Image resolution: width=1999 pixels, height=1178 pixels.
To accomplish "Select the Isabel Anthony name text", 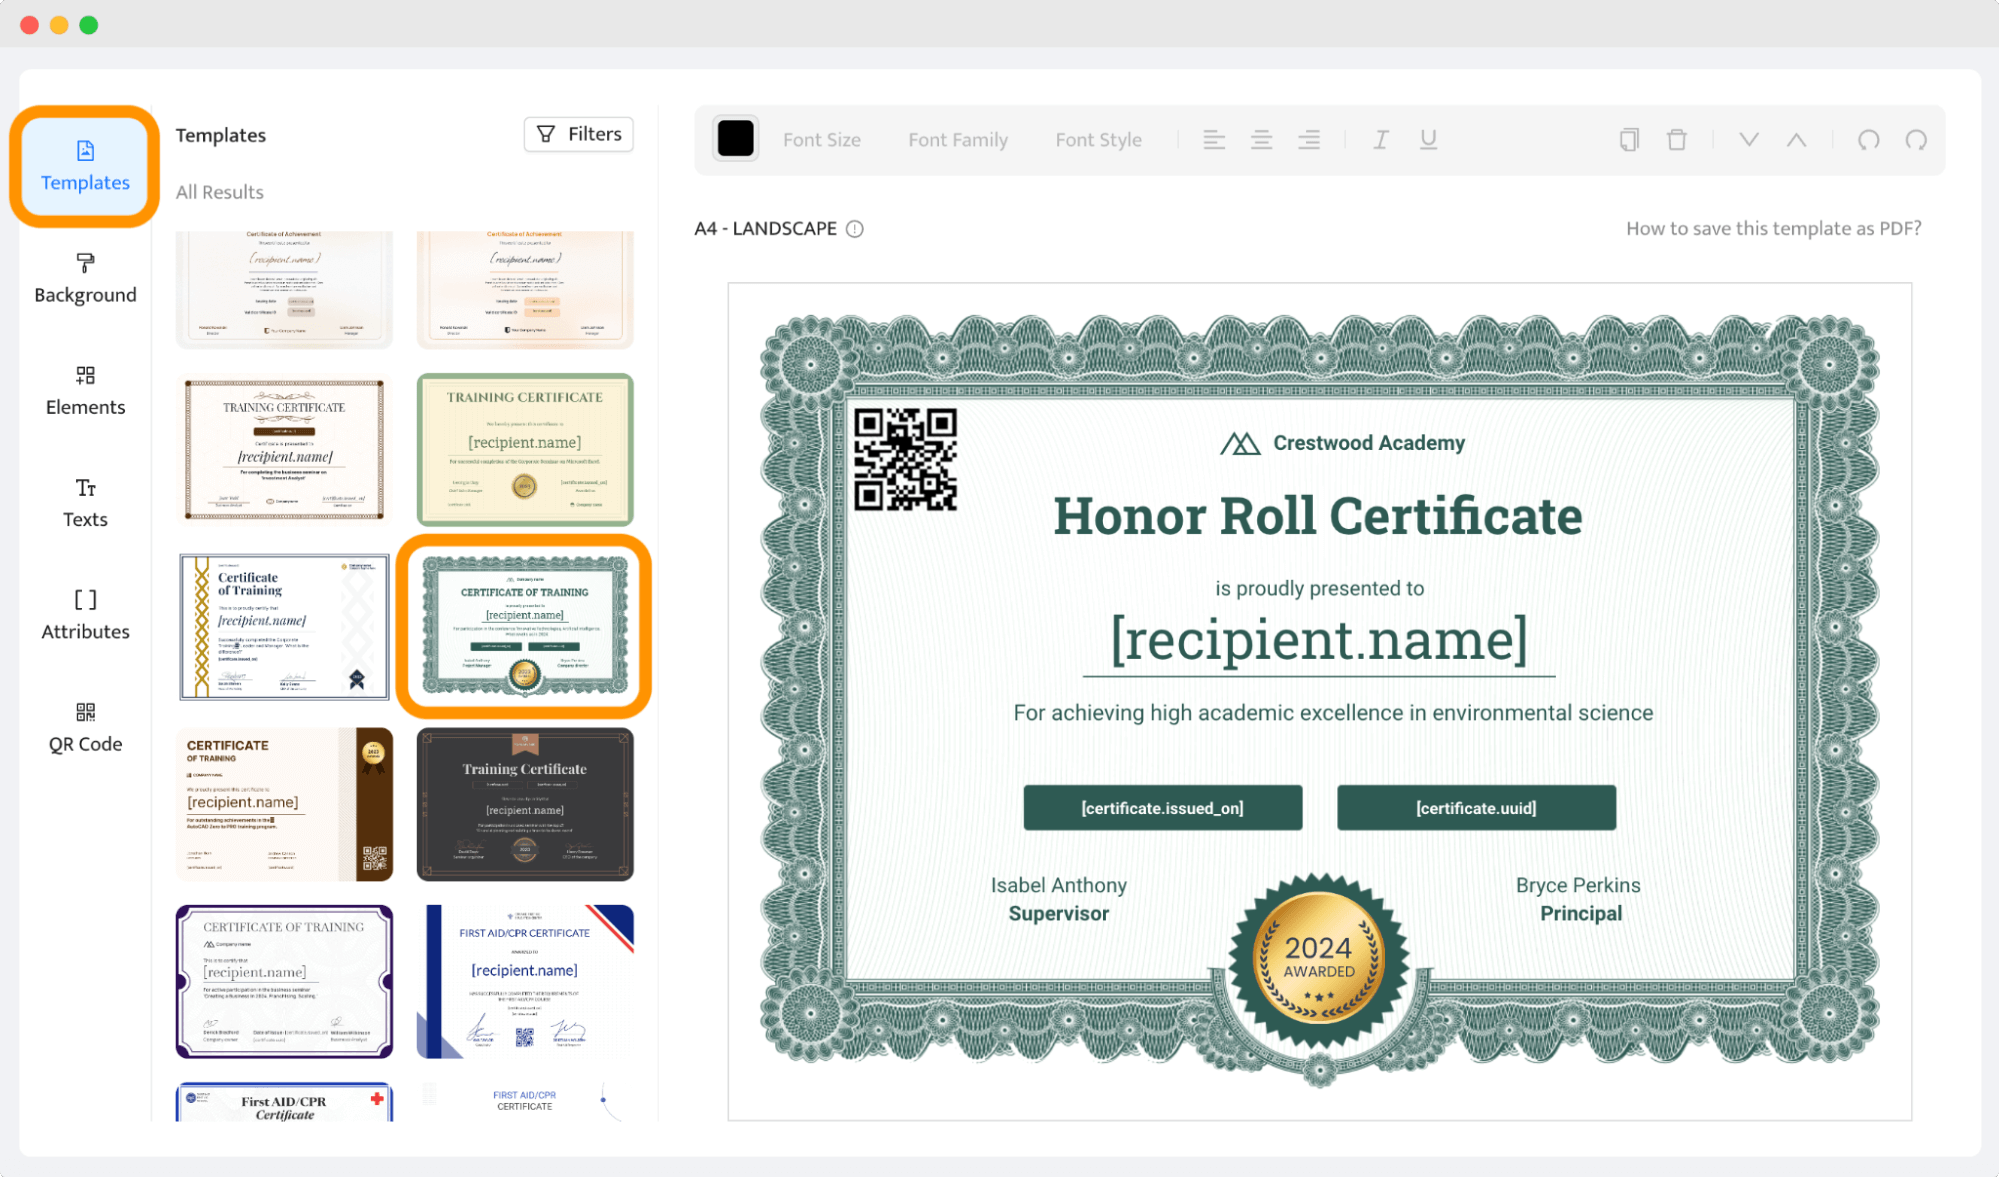I will point(1058,885).
